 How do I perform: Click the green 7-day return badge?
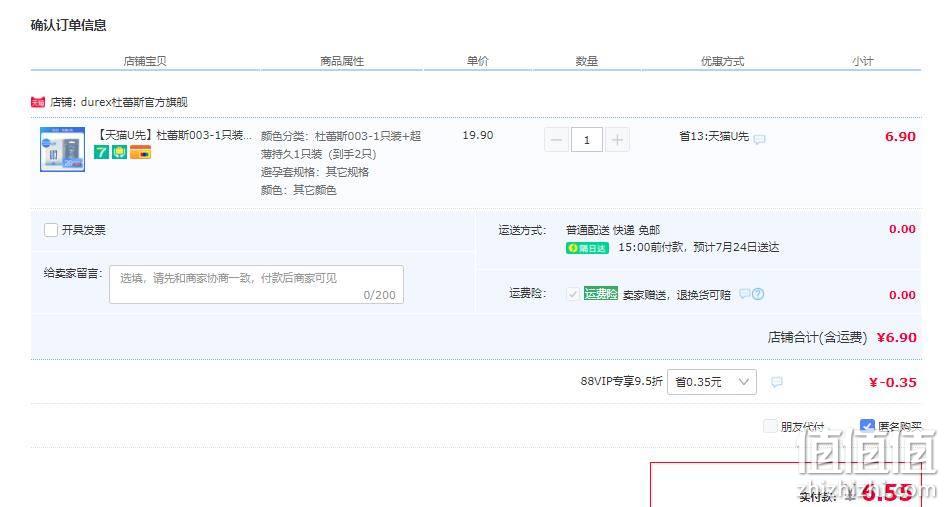pyautogui.click(x=101, y=152)
